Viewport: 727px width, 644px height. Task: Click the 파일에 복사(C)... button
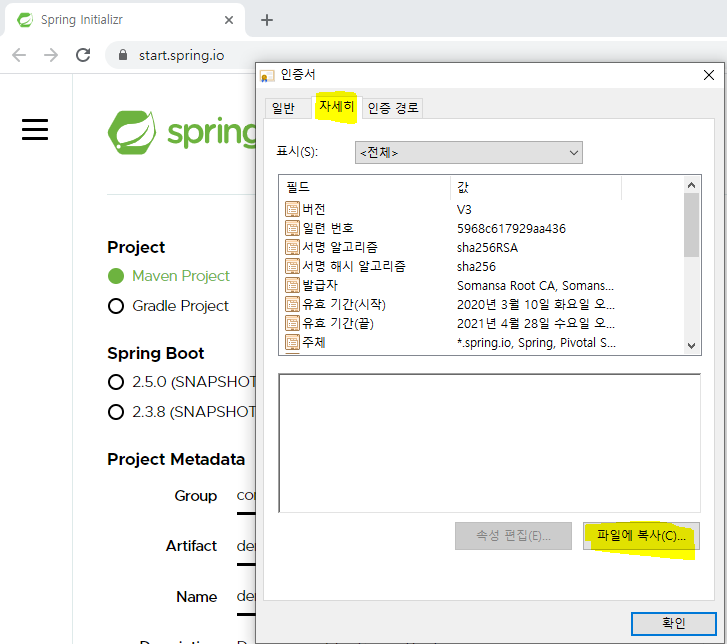click(x=641, y=536)
